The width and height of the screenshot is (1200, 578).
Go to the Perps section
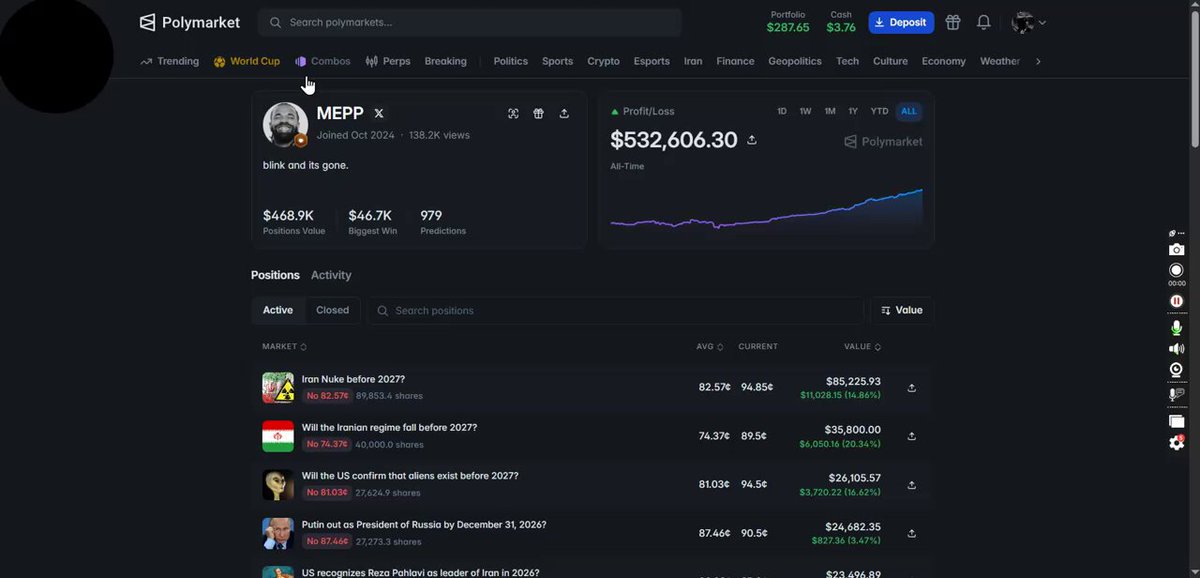point(388,61)
